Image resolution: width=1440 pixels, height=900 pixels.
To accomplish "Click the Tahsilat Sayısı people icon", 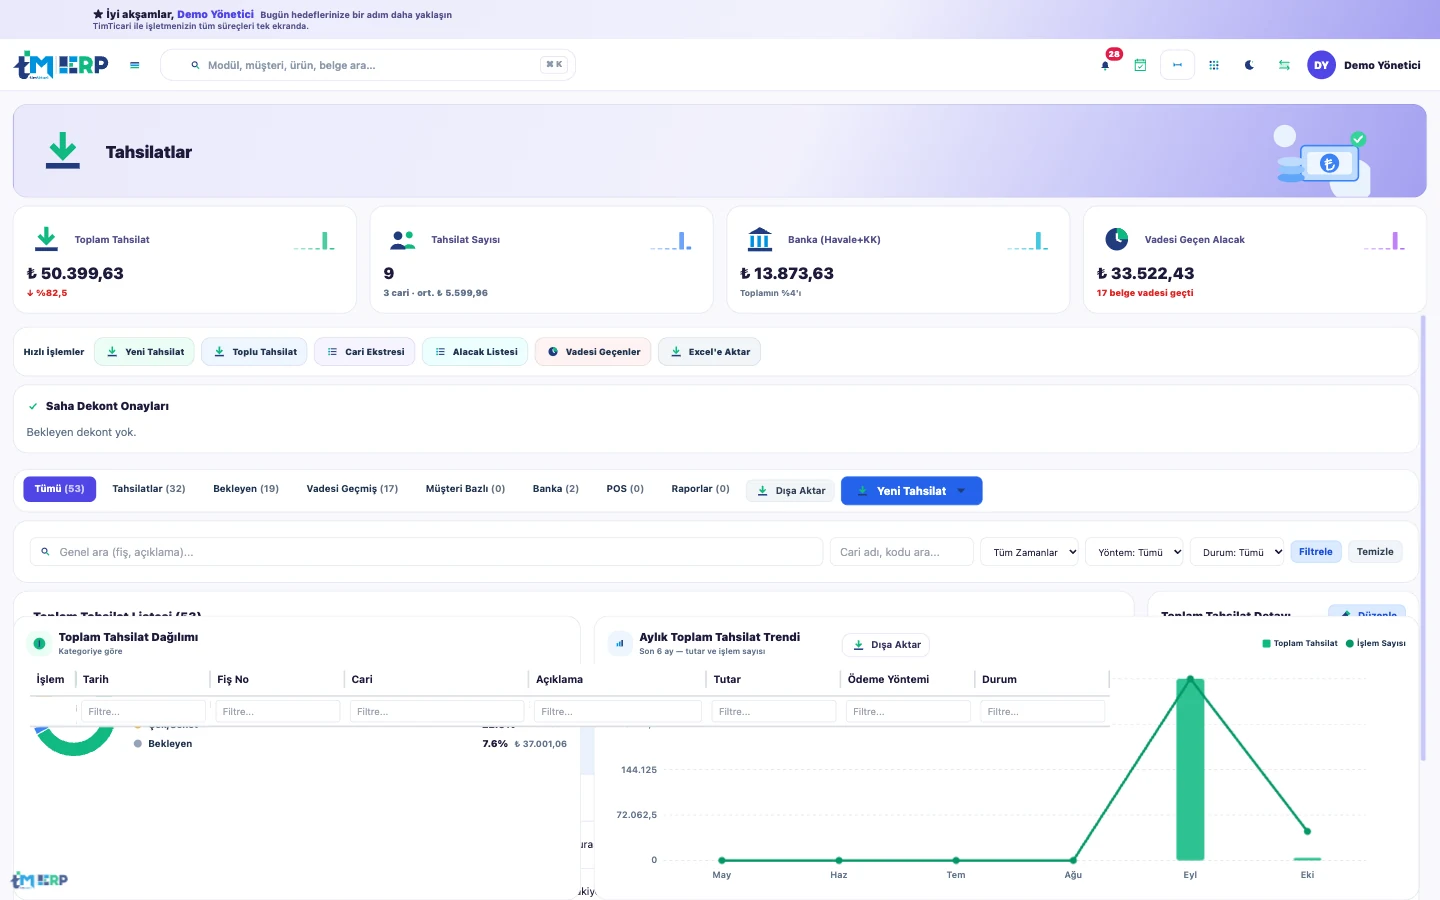I will tap(403, 239).
